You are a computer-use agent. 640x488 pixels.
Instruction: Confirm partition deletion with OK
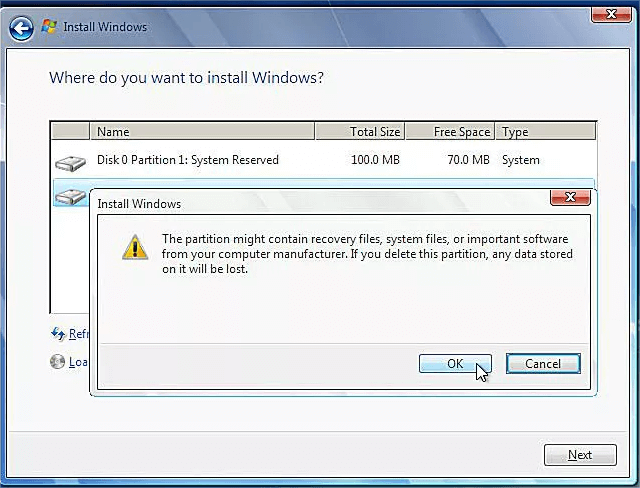(455, 364)
